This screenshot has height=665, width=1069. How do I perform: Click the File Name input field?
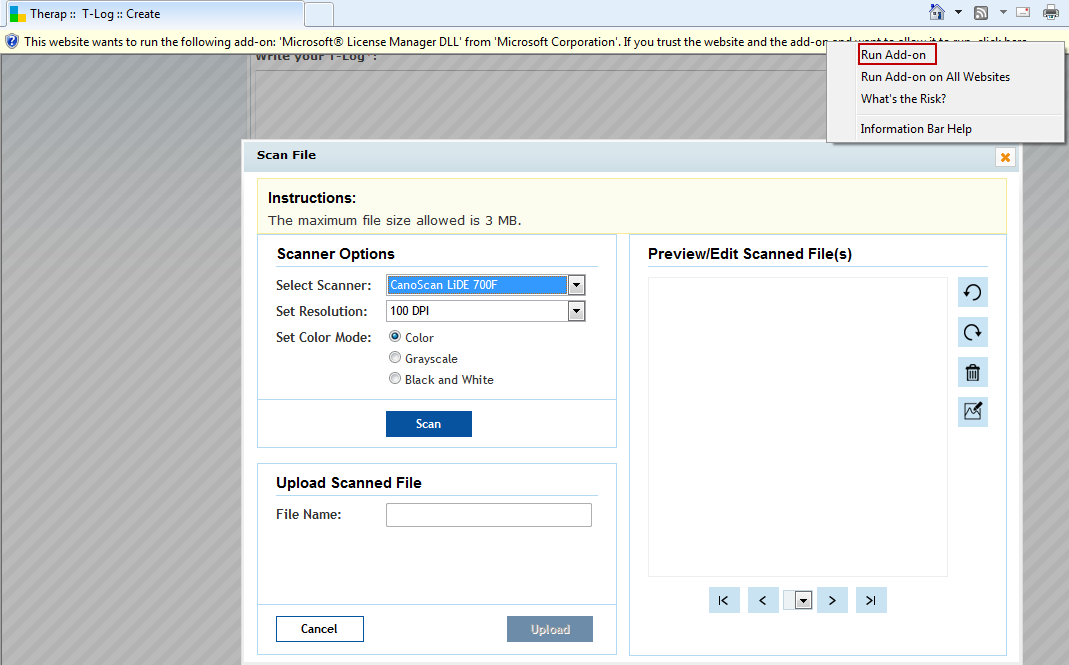(x=489, y=515)
